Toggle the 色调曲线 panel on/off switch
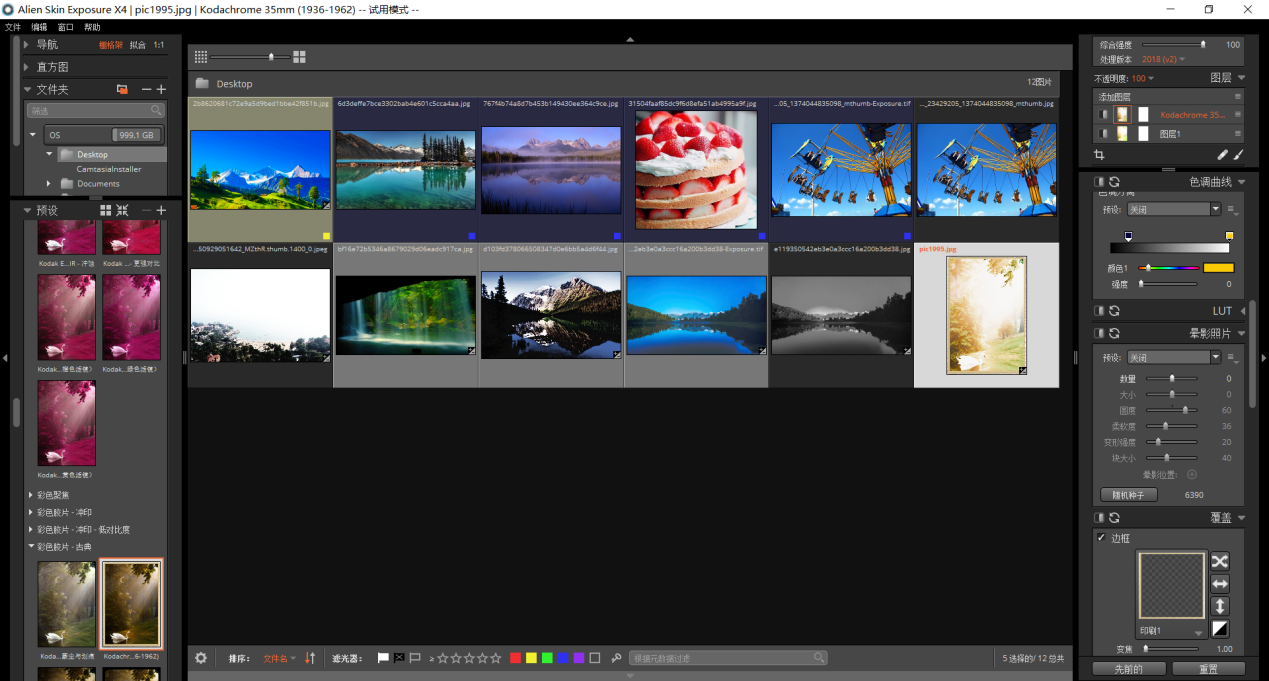1269x681 pixels. click(1099, 181)
